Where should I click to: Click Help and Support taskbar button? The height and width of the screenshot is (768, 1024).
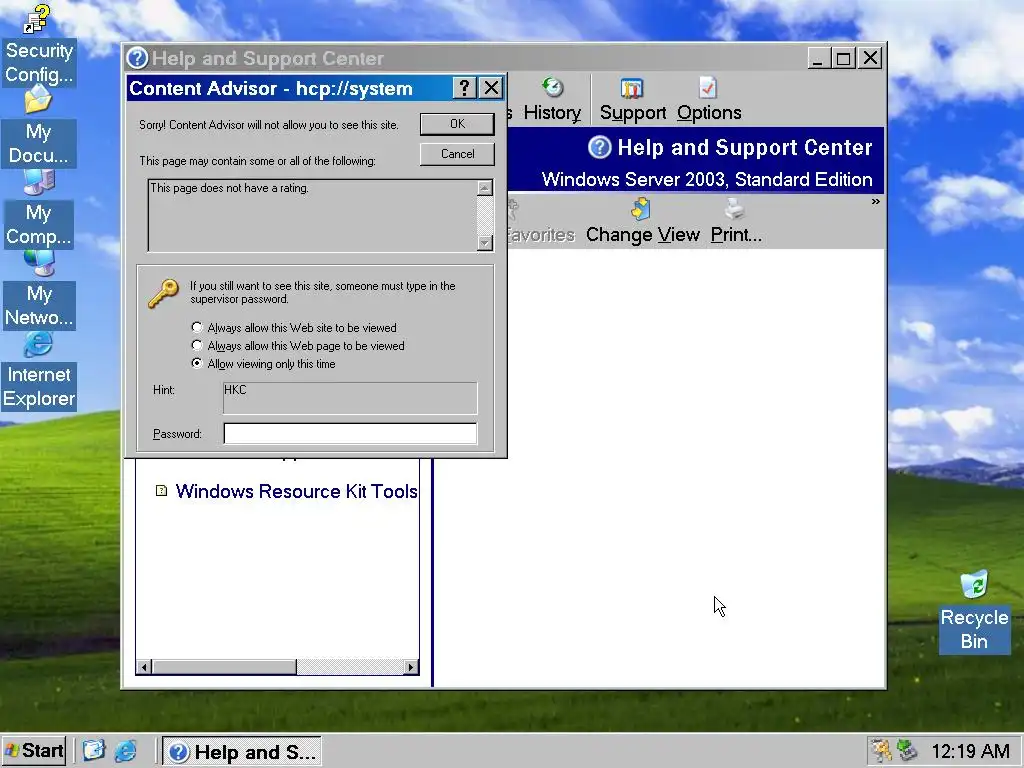coord(242,752)
